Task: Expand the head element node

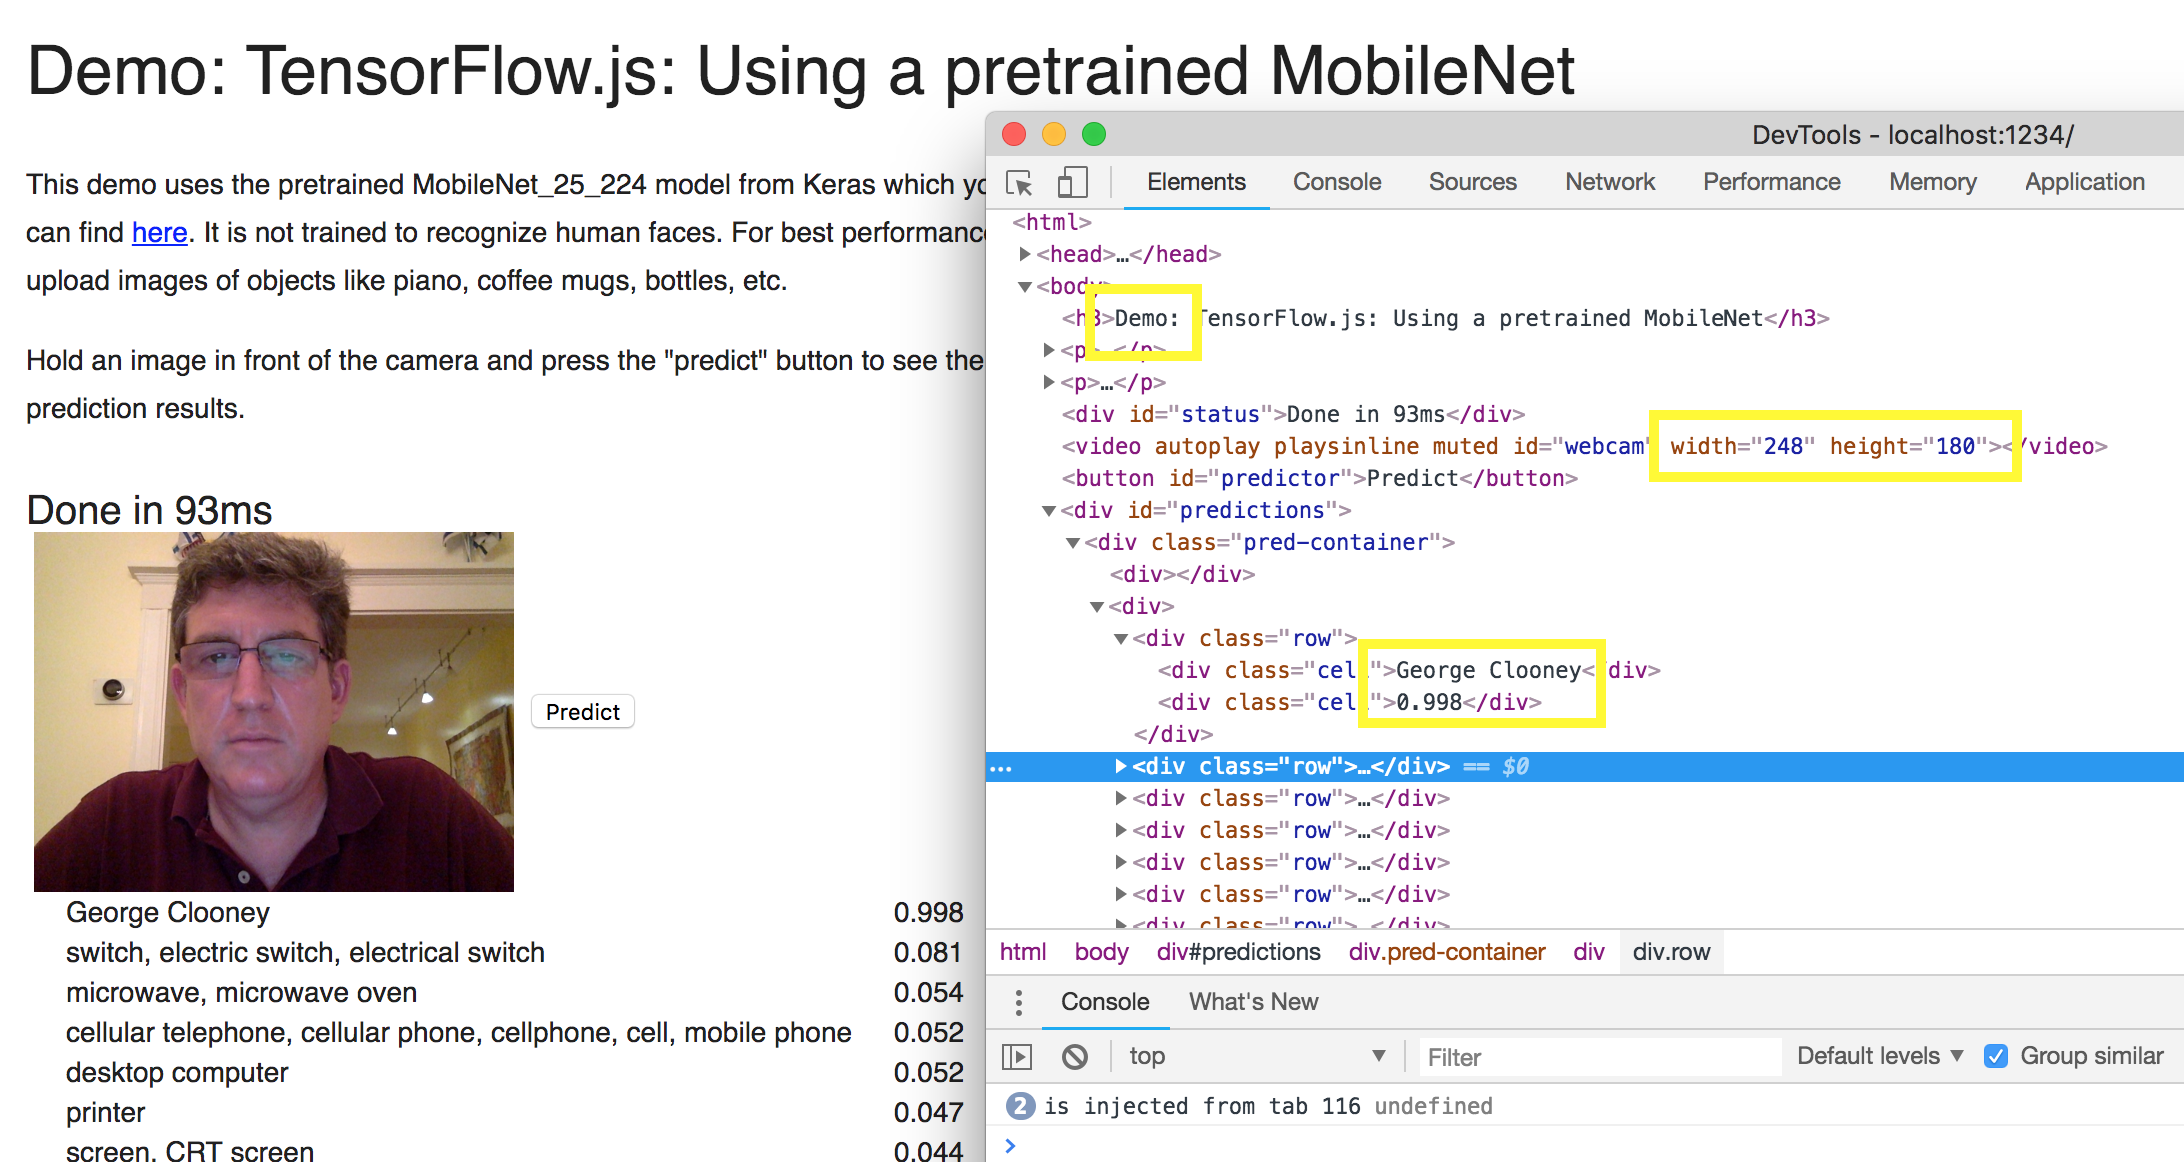Action: (x=1025, y=254)
